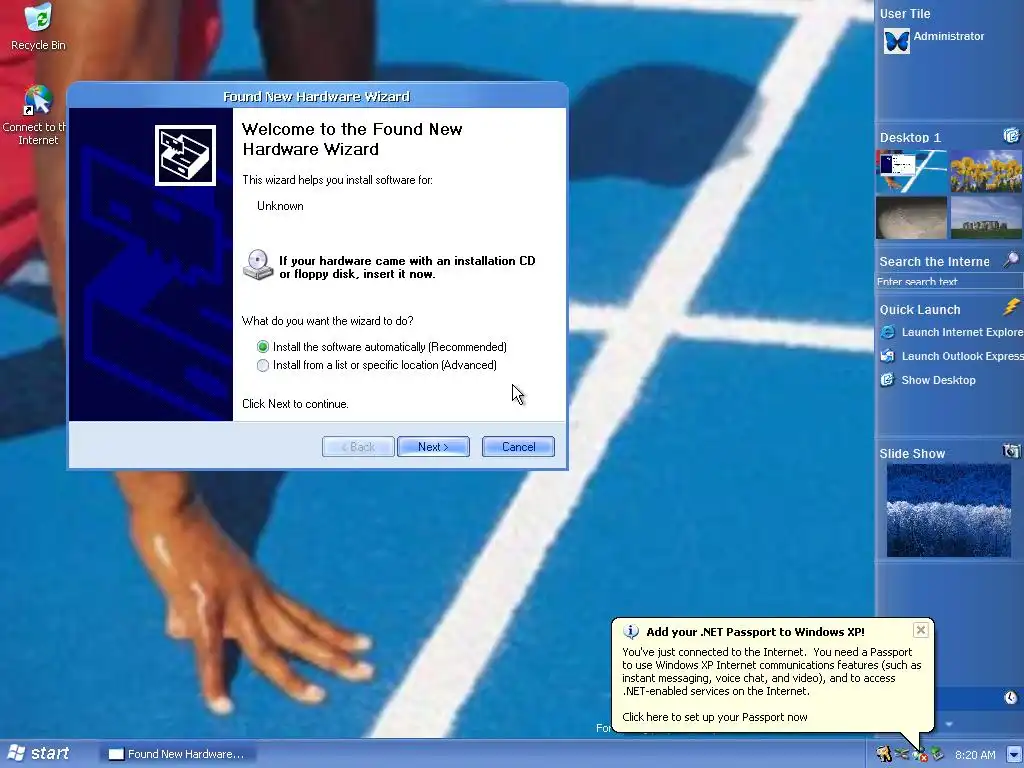Select the yellow flowers desktop thumbnail
Viewport: 1024px width, 768px height.
(x=986, y=171)
